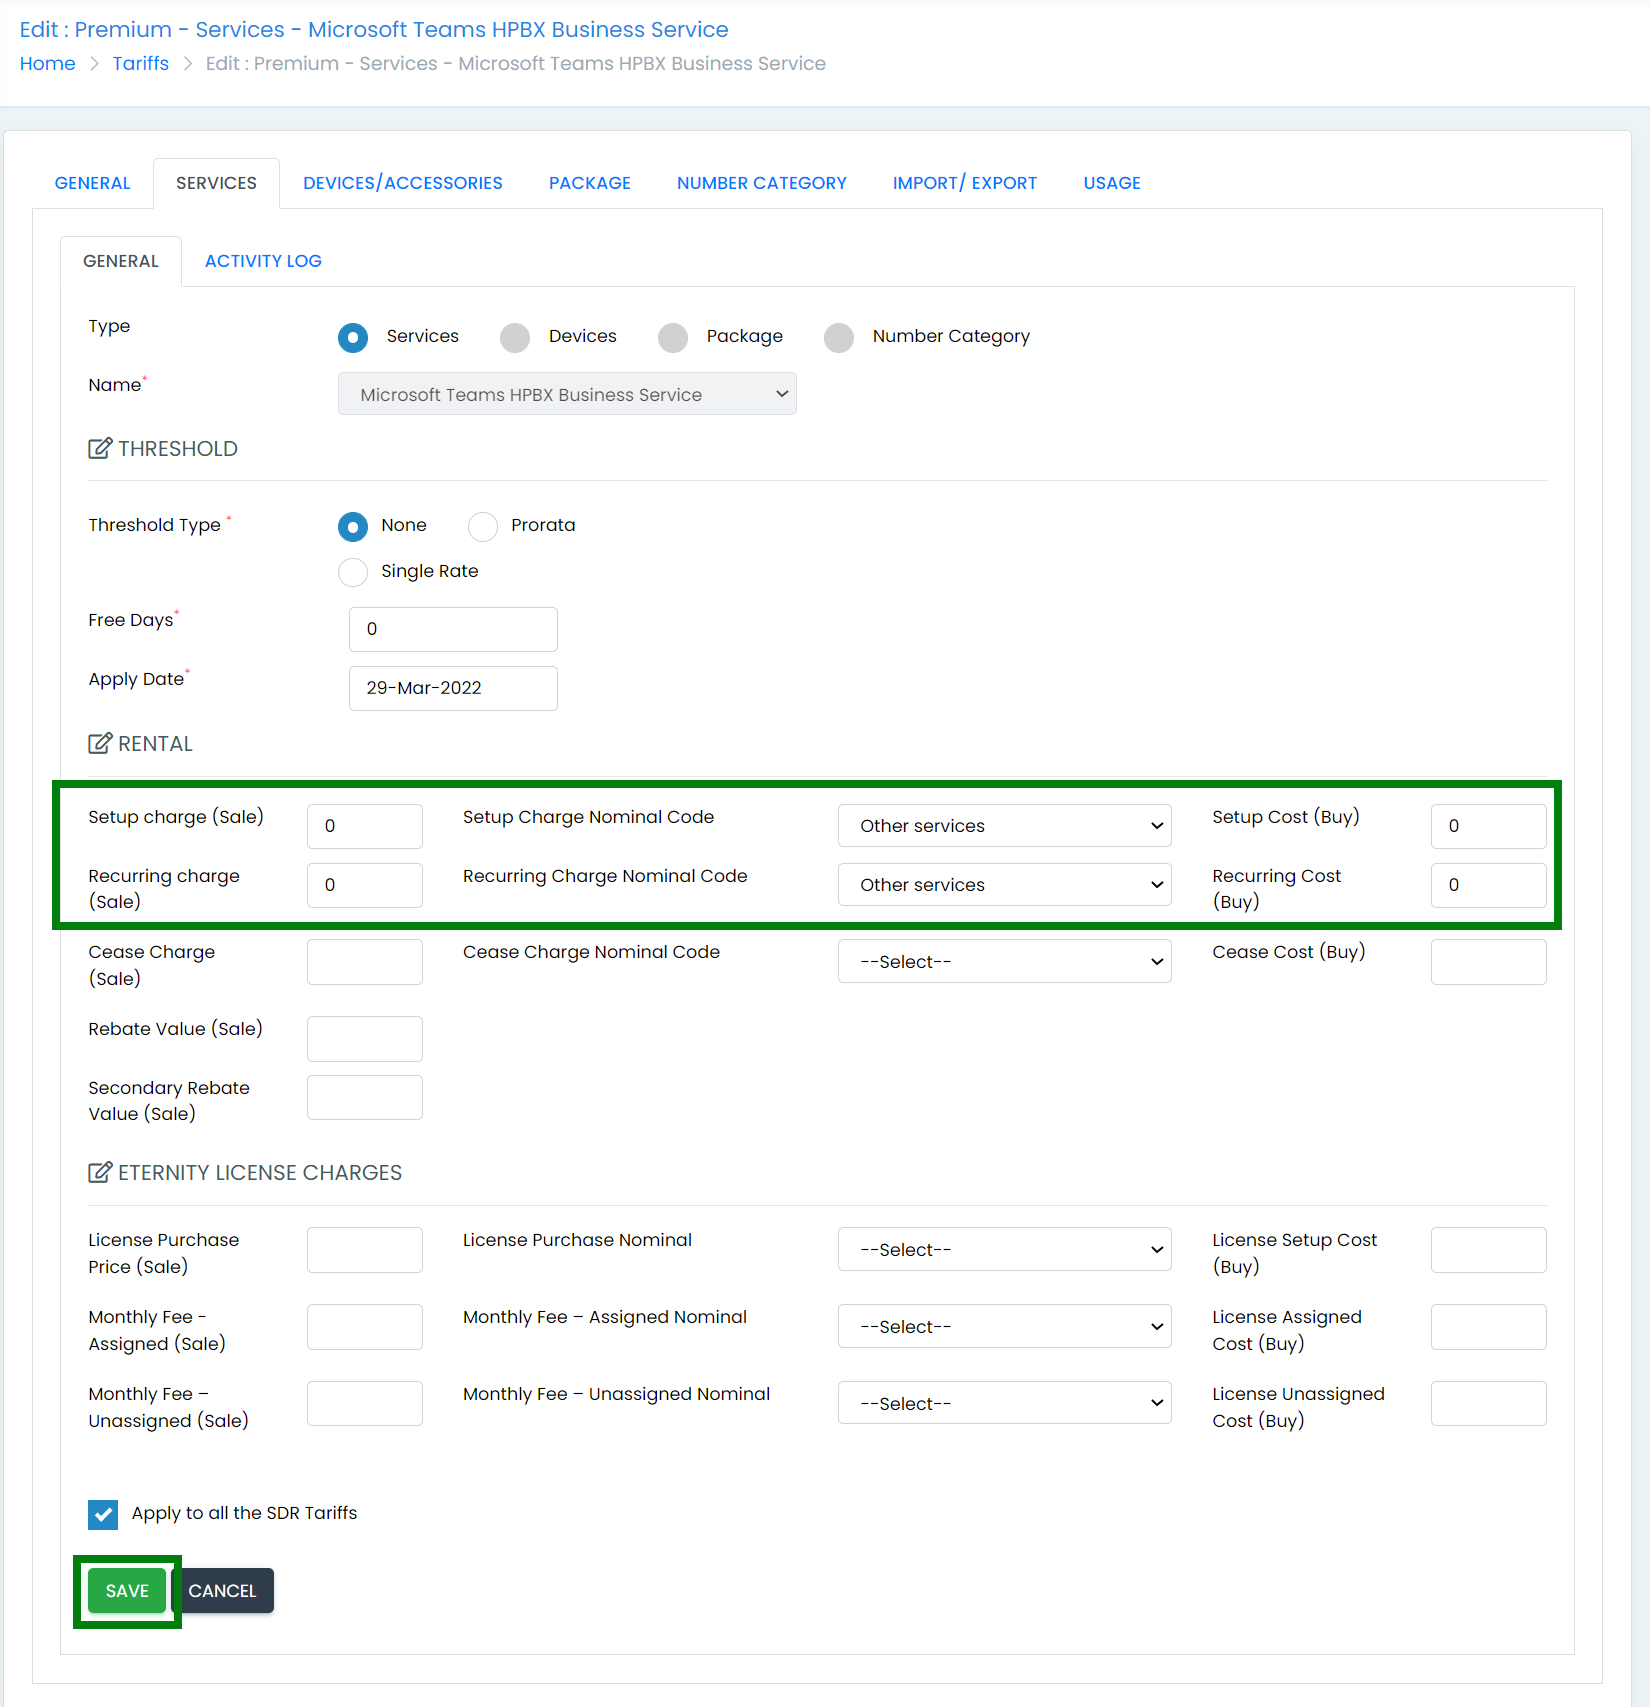This screenshot has height=1707, width=1650.
Task: Click the green SAVE button
Action: [127, 1590]
